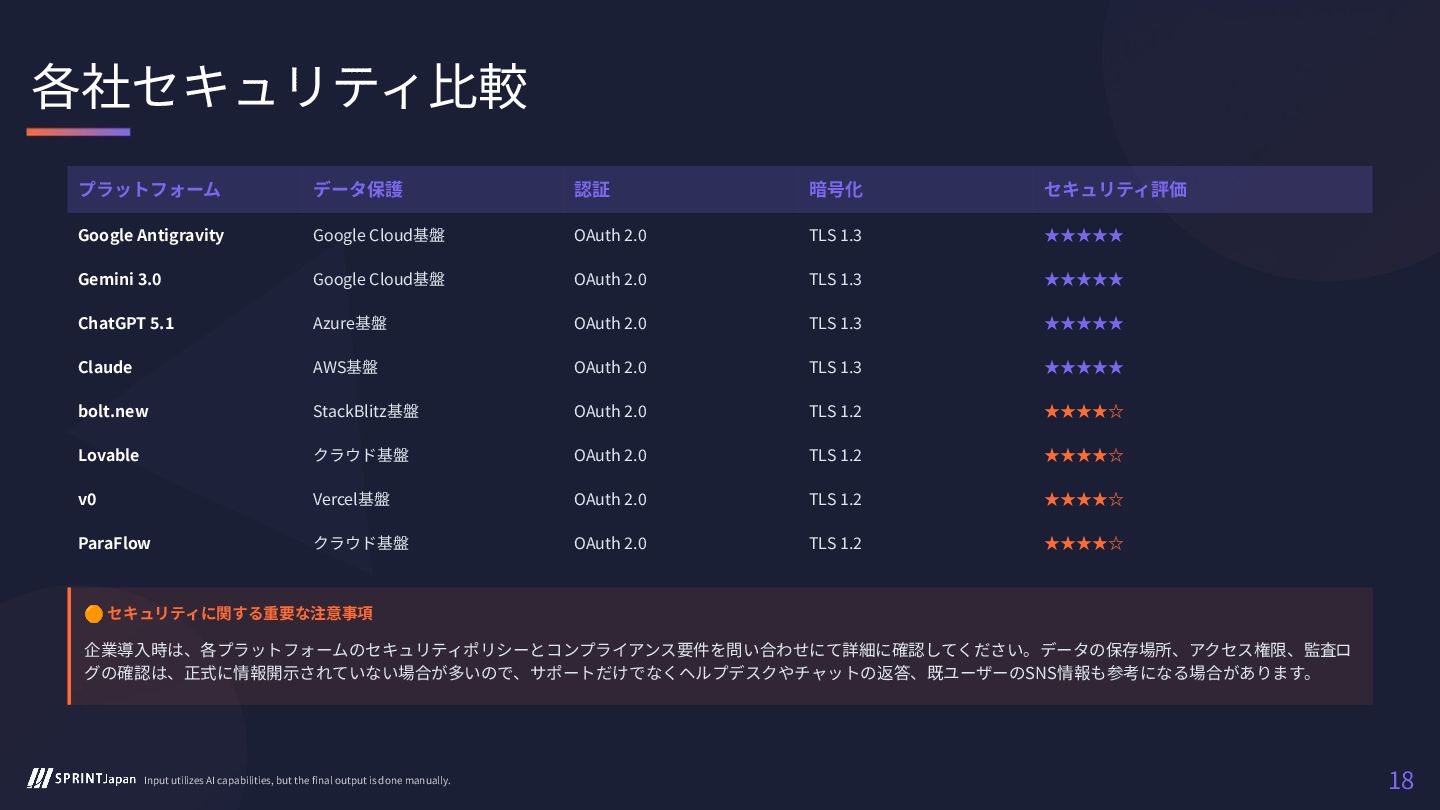Click the star rating in ChatGPT 5.1 row

[x=1084, y=323]
